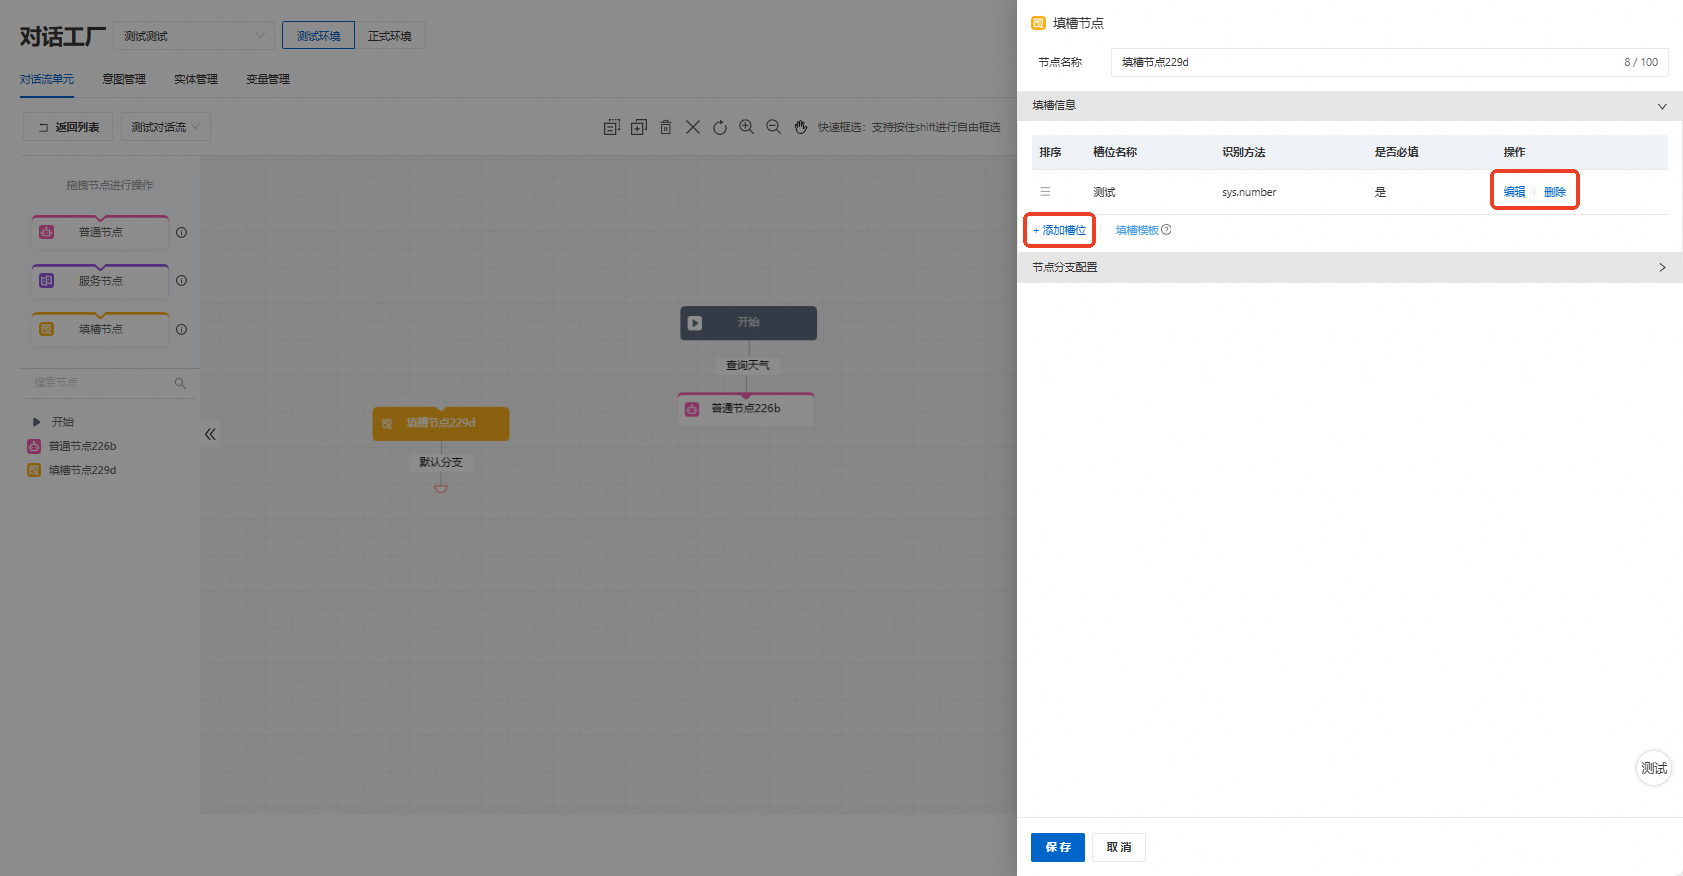Click the 节点名称 input field
The height and width of the screenshot is (876, 1683).
[1389, 62]
